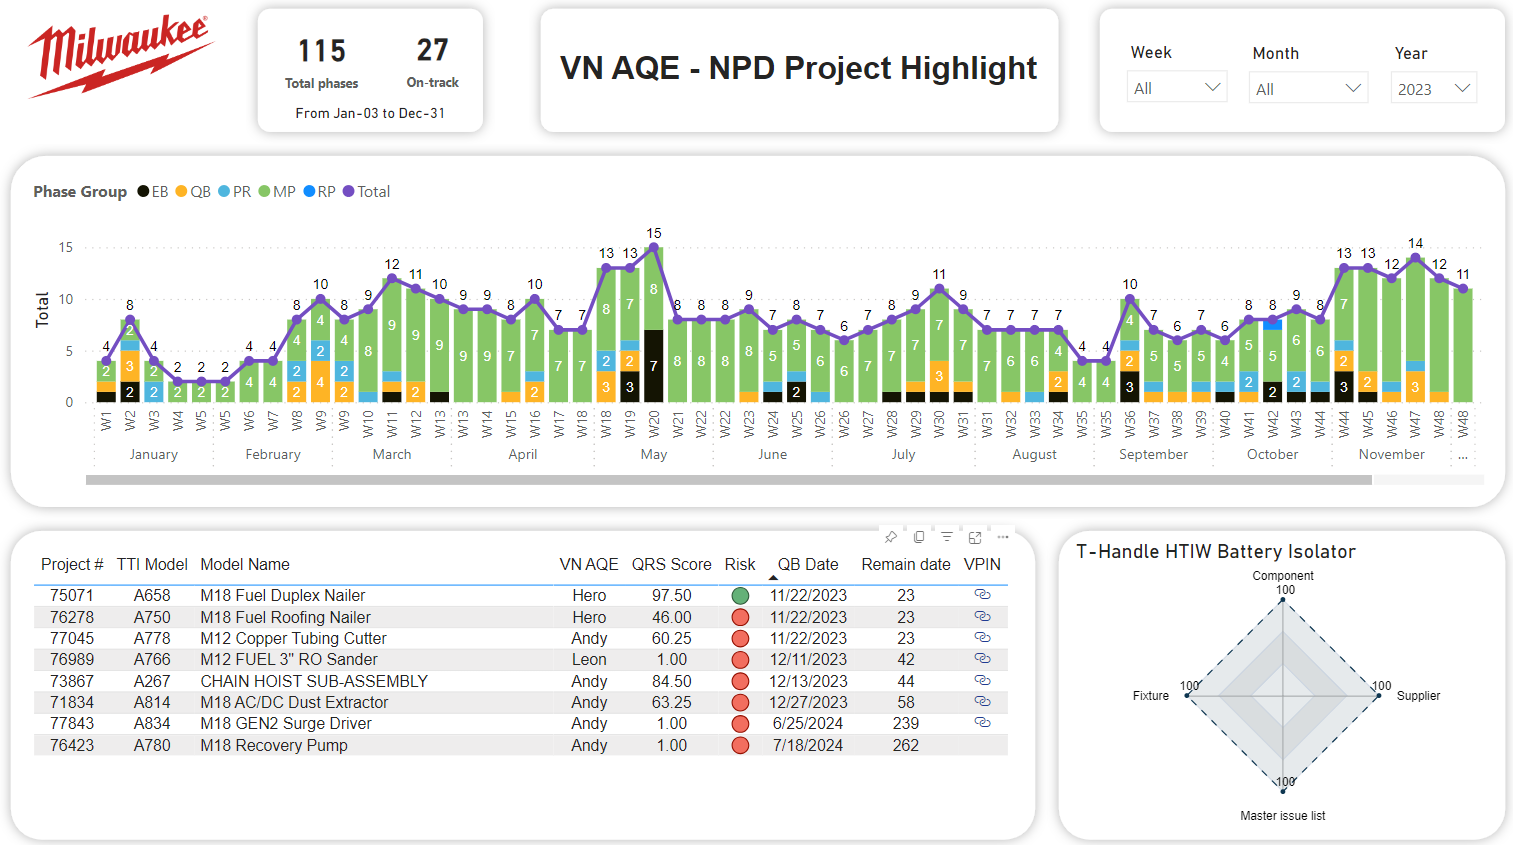Sort table by Risk column header
The height and width of the screenshot is (845, 1513).
click(x=740, y=564)
